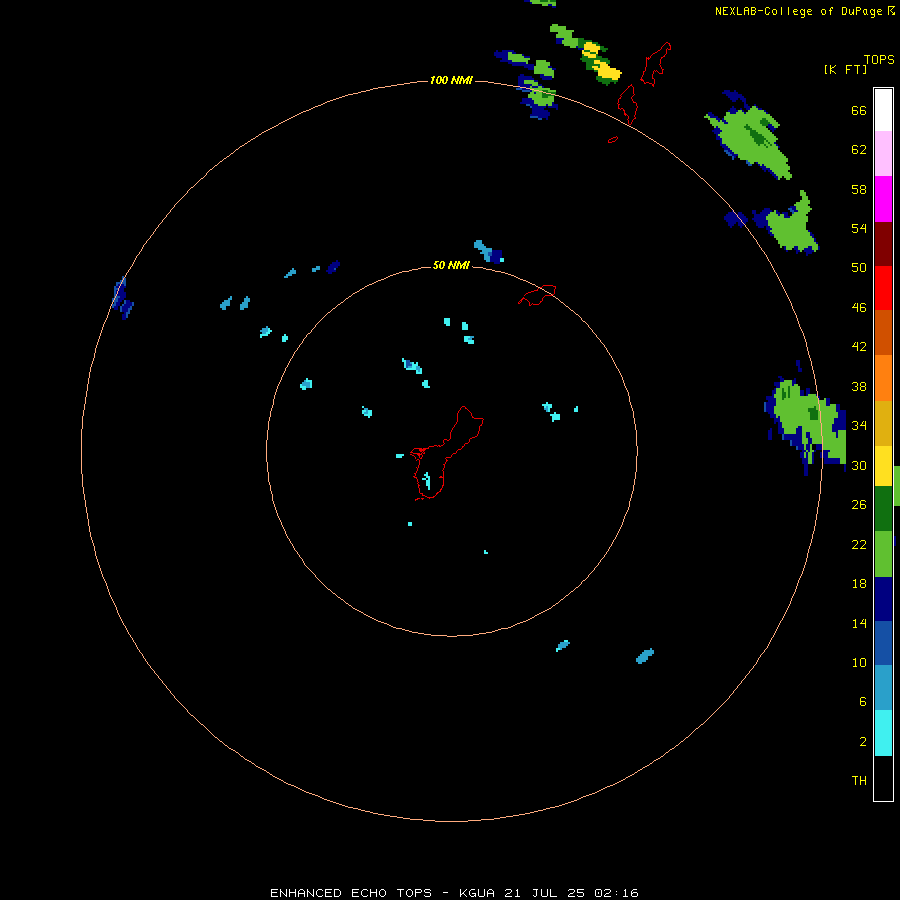Click the 42 legend value
This screenshot has width=900, height=900.
click(859, 347)
